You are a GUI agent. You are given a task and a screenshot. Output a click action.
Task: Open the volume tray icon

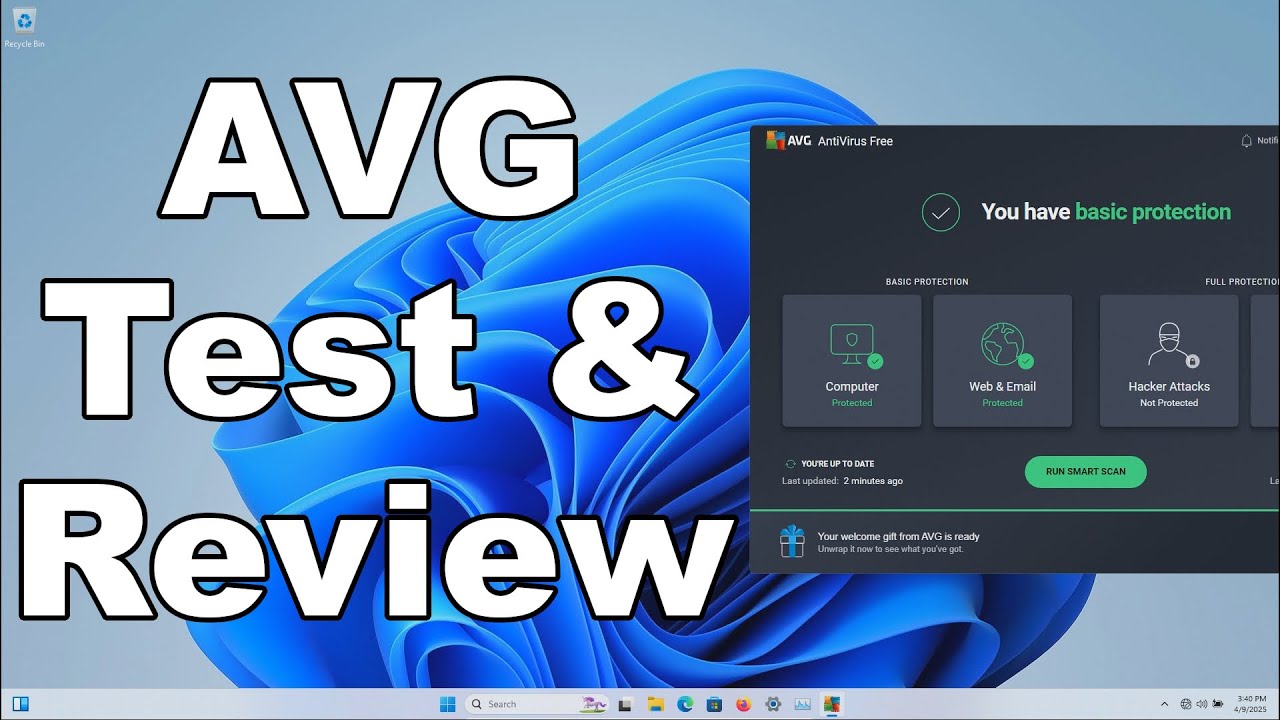point(1201,704)
